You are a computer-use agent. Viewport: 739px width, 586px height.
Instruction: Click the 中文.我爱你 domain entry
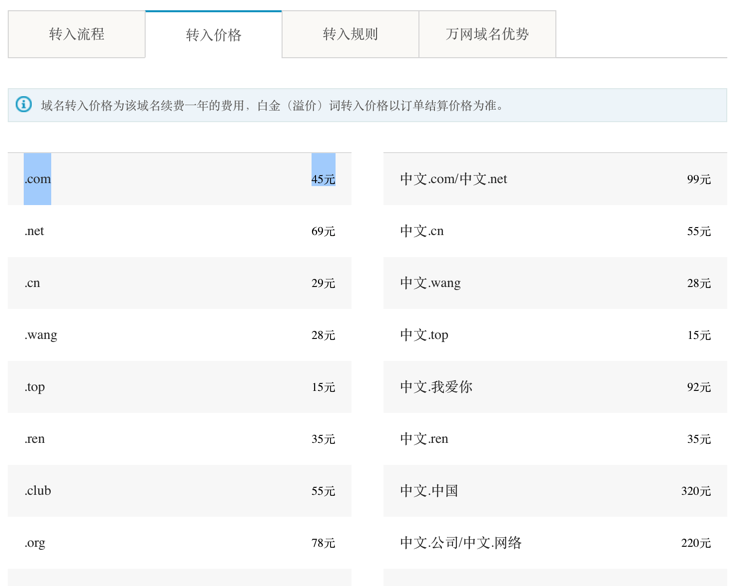436,387
